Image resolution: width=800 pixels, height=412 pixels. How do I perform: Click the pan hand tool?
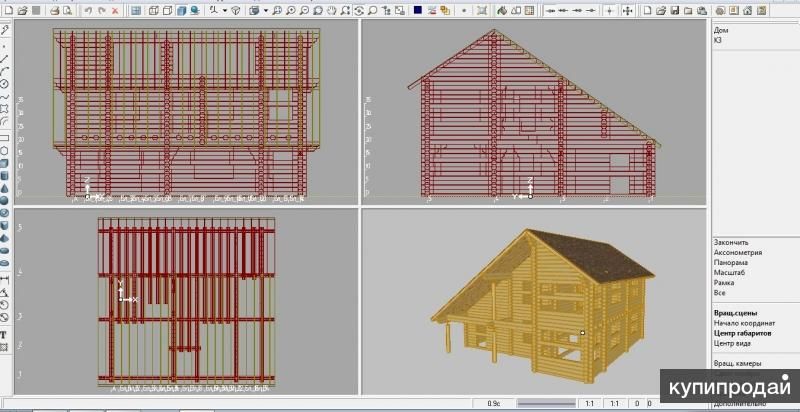coord(332,10)
